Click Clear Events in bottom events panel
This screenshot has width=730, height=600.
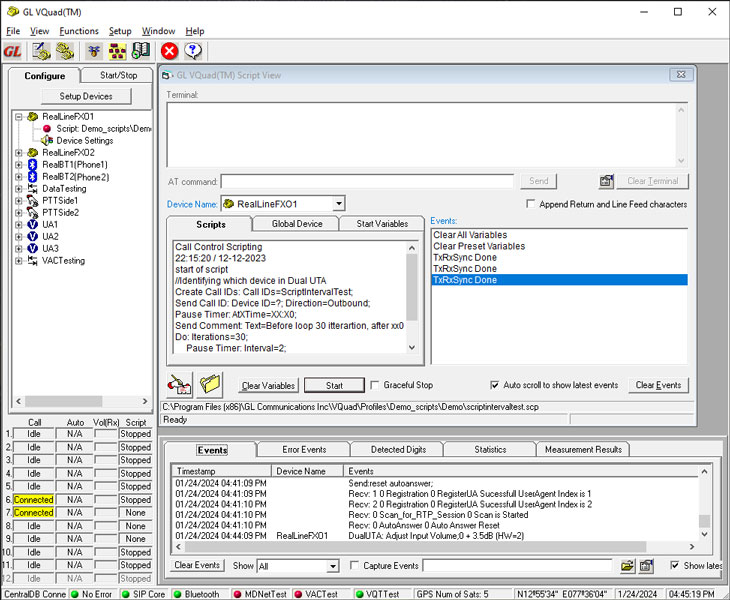tap(197, 566)
